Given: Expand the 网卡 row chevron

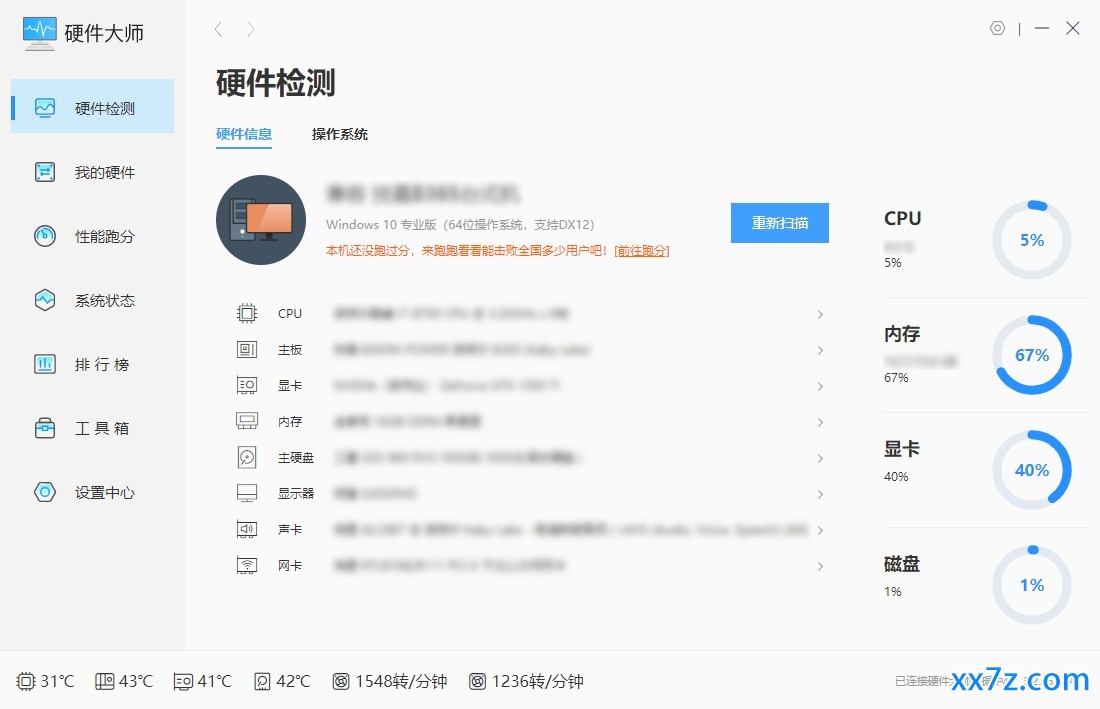Looking at the screenshot, I should pos(820,566).
